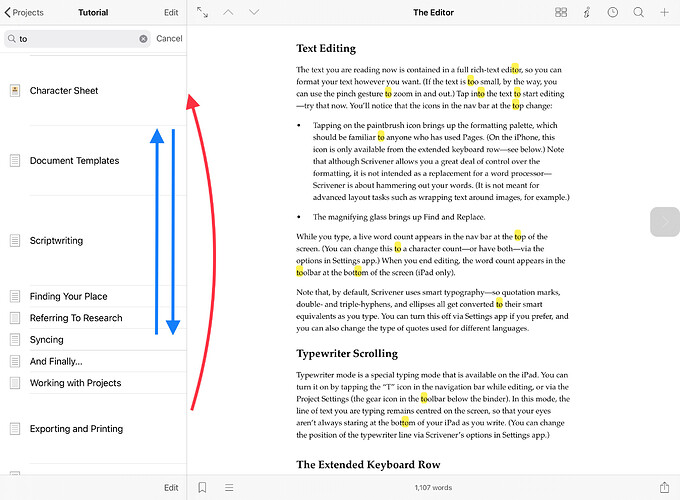680x500 pixels.
Task: Toggle full-screen editor expand arrows
Action: pos(203,12)
